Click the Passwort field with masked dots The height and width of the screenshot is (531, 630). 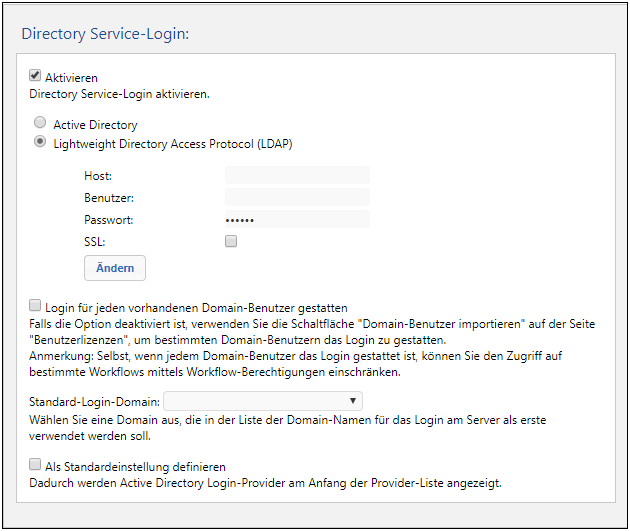tap(297, 219)
